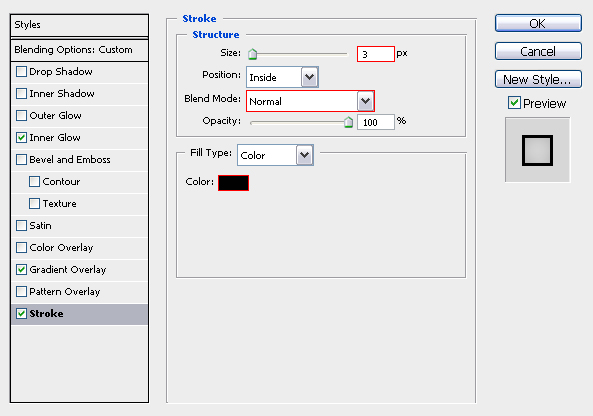This screenshot has width=593, height=416.
Task: Tick the Bevel and Emboss checkbox
Action: [x=22, y=160]
